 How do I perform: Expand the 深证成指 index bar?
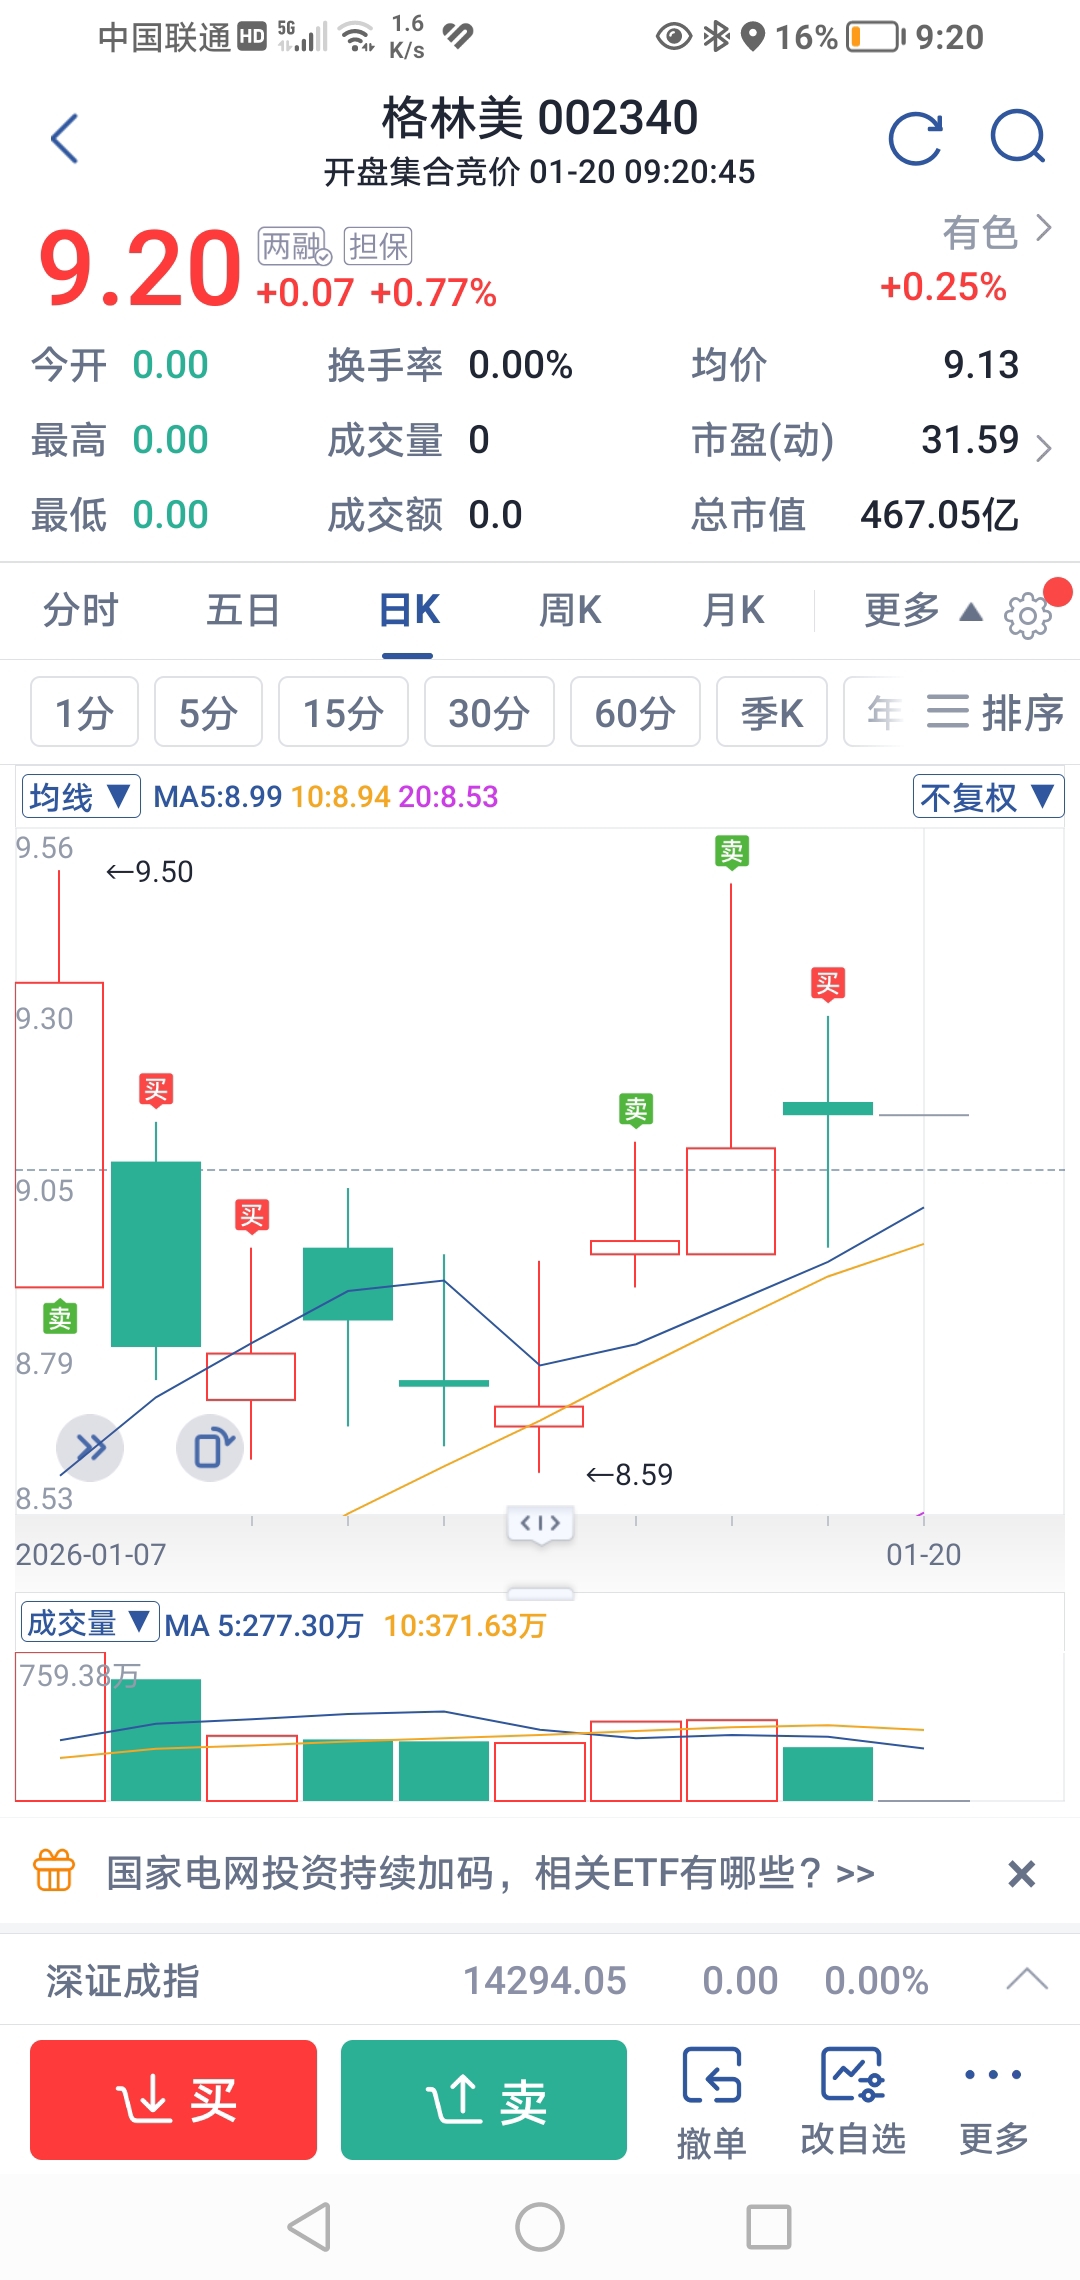pos(1026,1979)
